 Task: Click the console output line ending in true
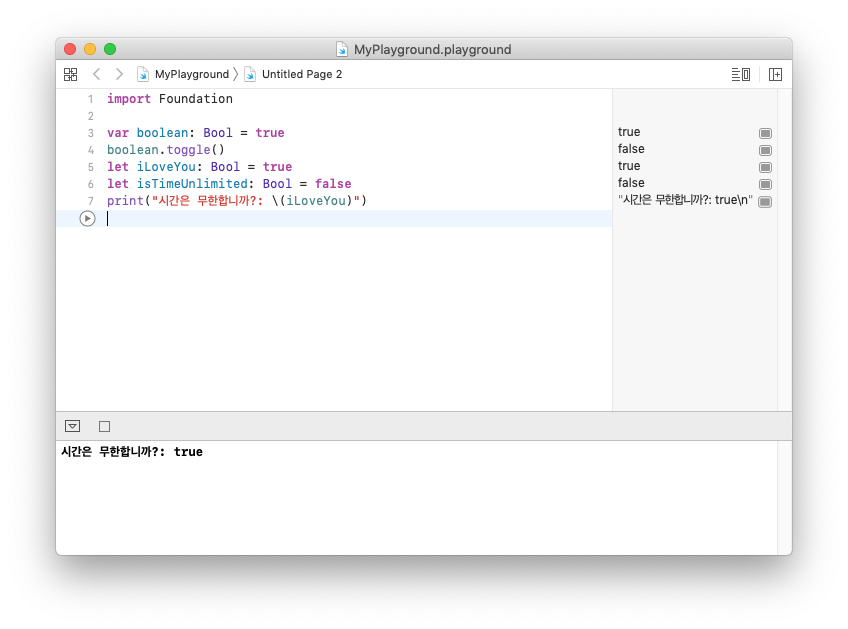point(132,452)
